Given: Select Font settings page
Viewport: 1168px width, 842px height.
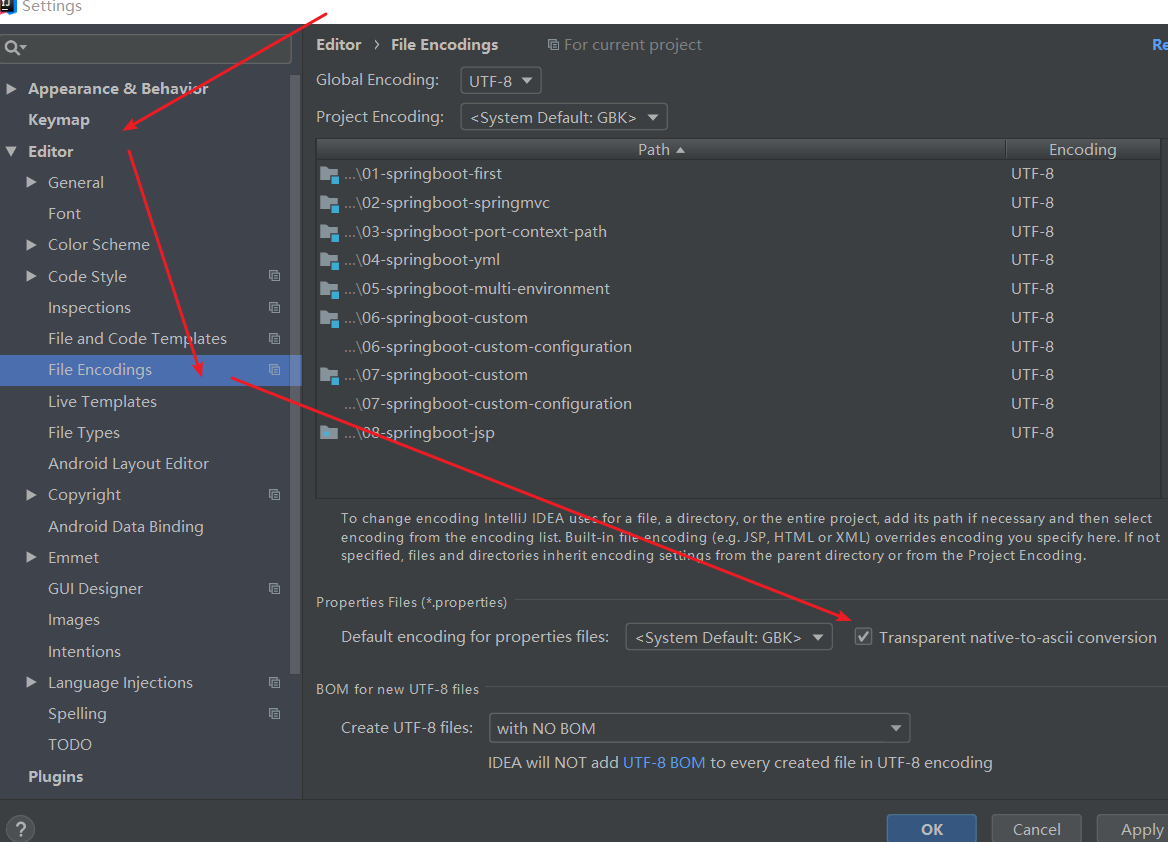Looking at the screenshot, I should tap(64, 214).
